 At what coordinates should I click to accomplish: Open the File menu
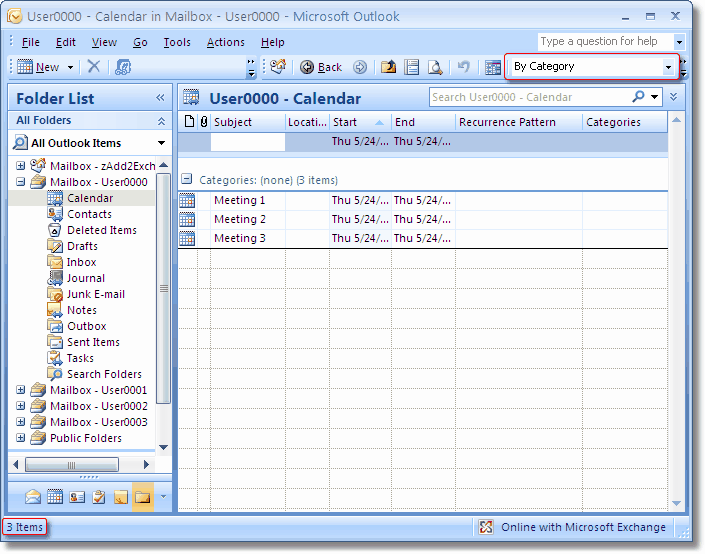[31, 42]
